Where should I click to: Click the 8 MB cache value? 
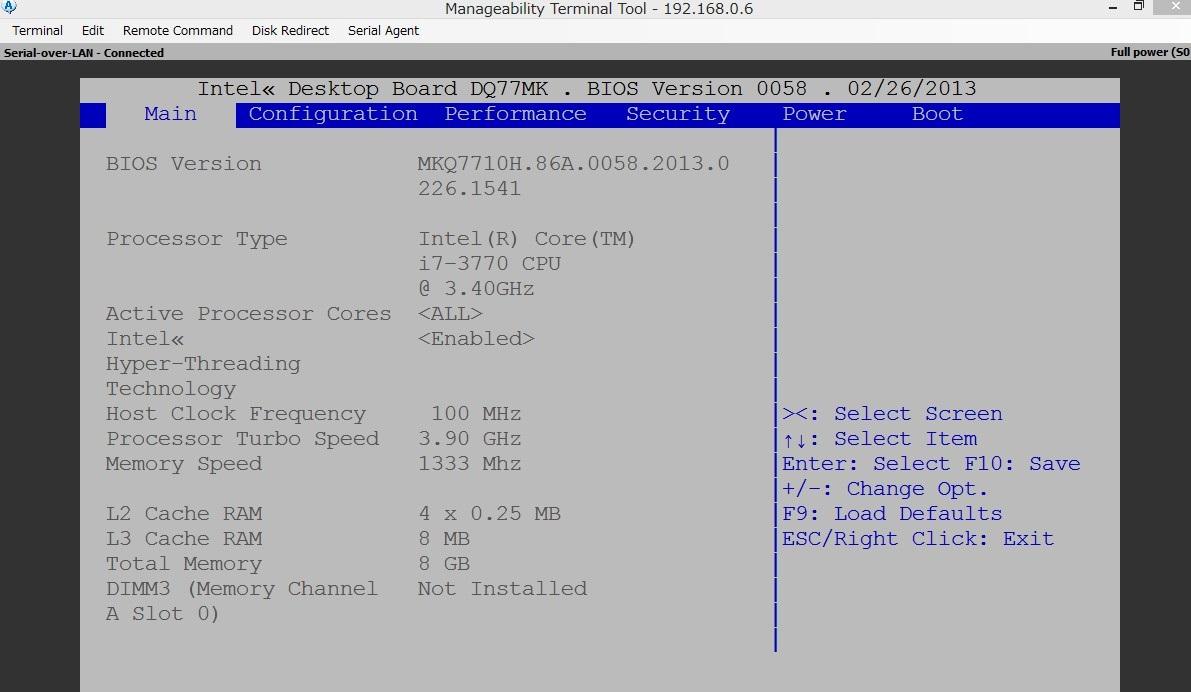[444, 539]
